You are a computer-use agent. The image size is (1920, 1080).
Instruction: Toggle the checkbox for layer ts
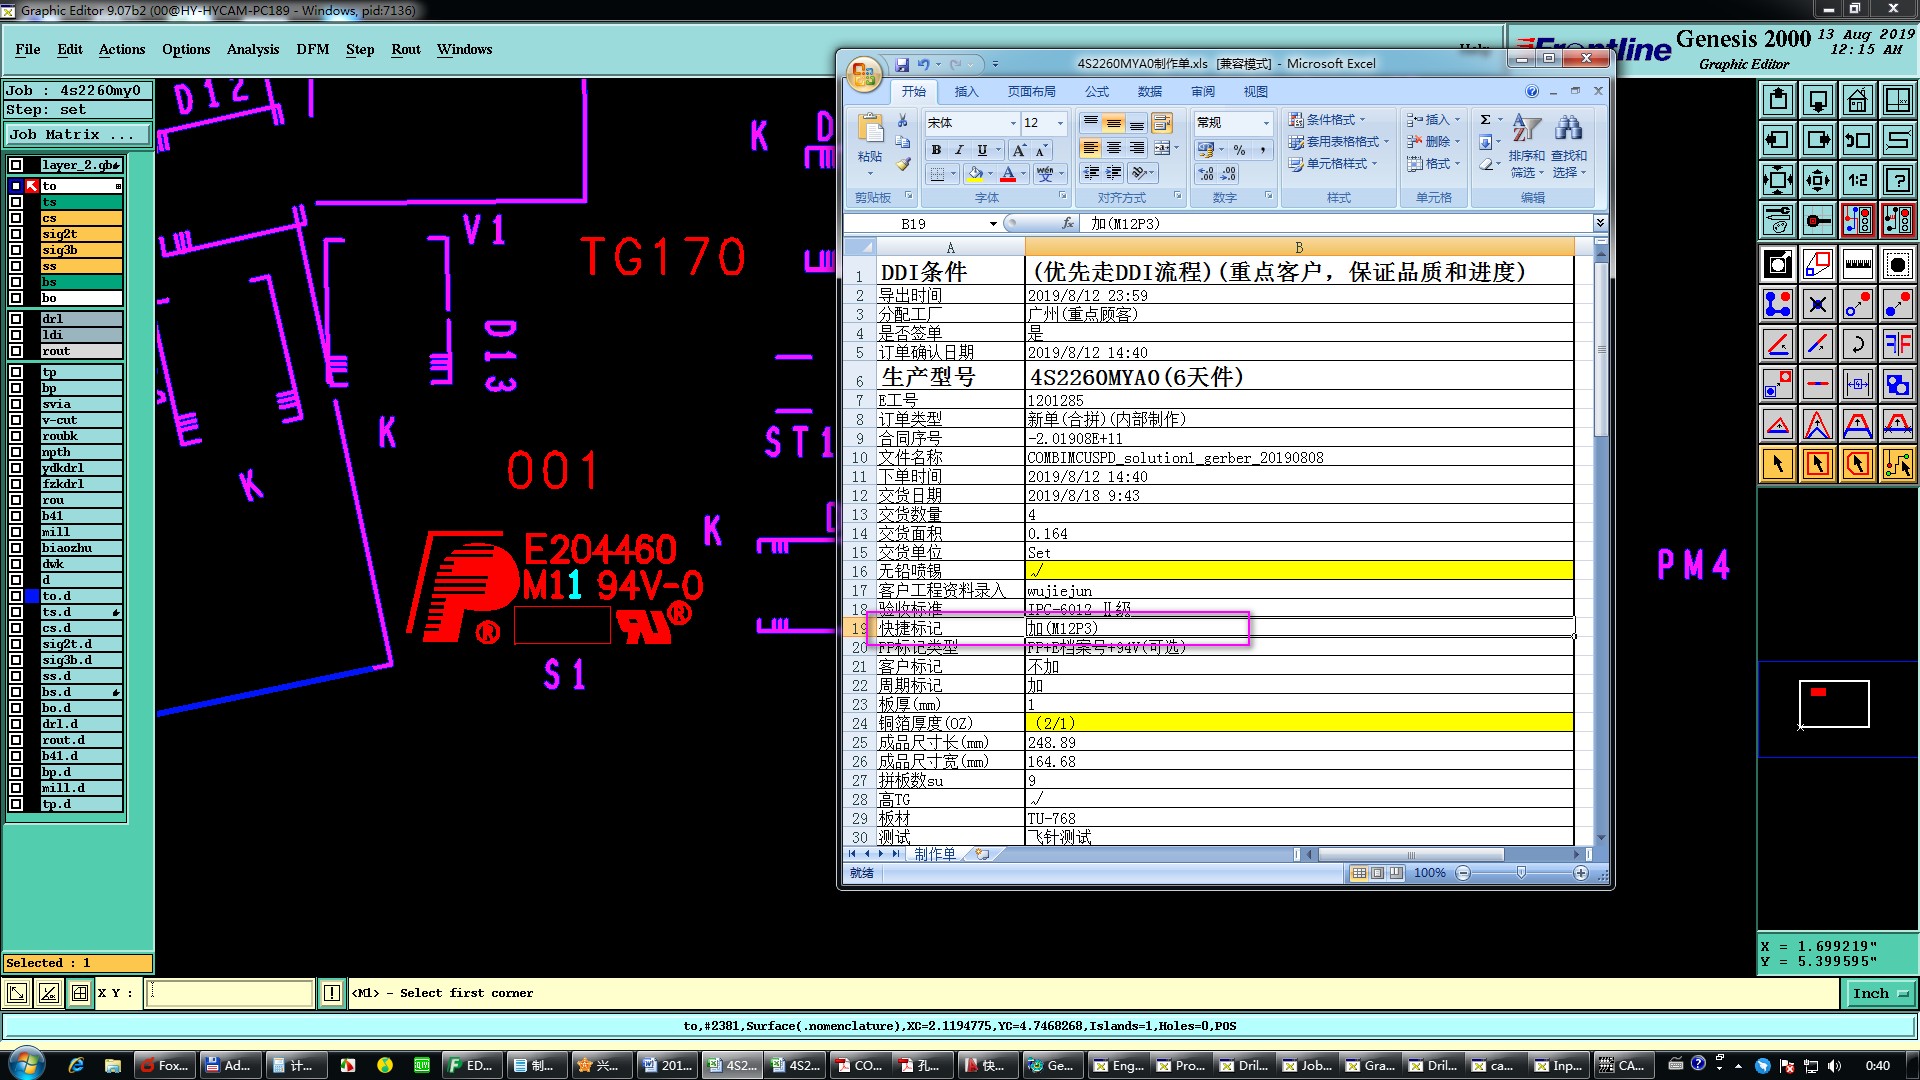click(x=16, y=202)
